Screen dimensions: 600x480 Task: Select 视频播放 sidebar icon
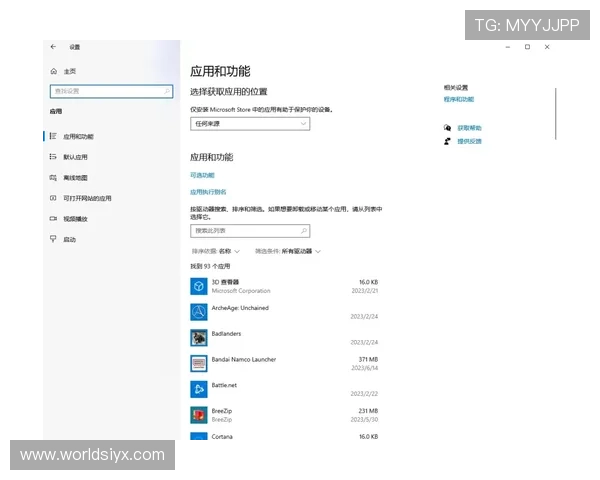[x=53, y=219]
